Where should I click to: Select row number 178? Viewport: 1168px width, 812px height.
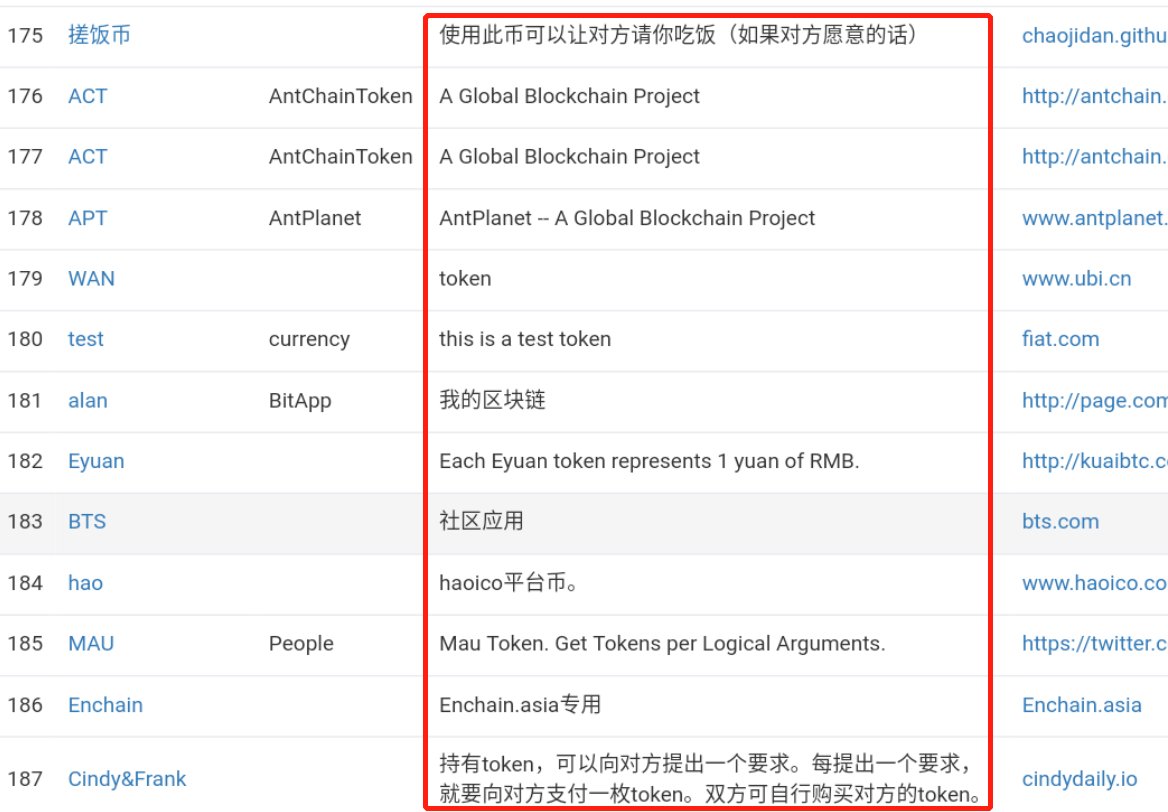(25, 218)
